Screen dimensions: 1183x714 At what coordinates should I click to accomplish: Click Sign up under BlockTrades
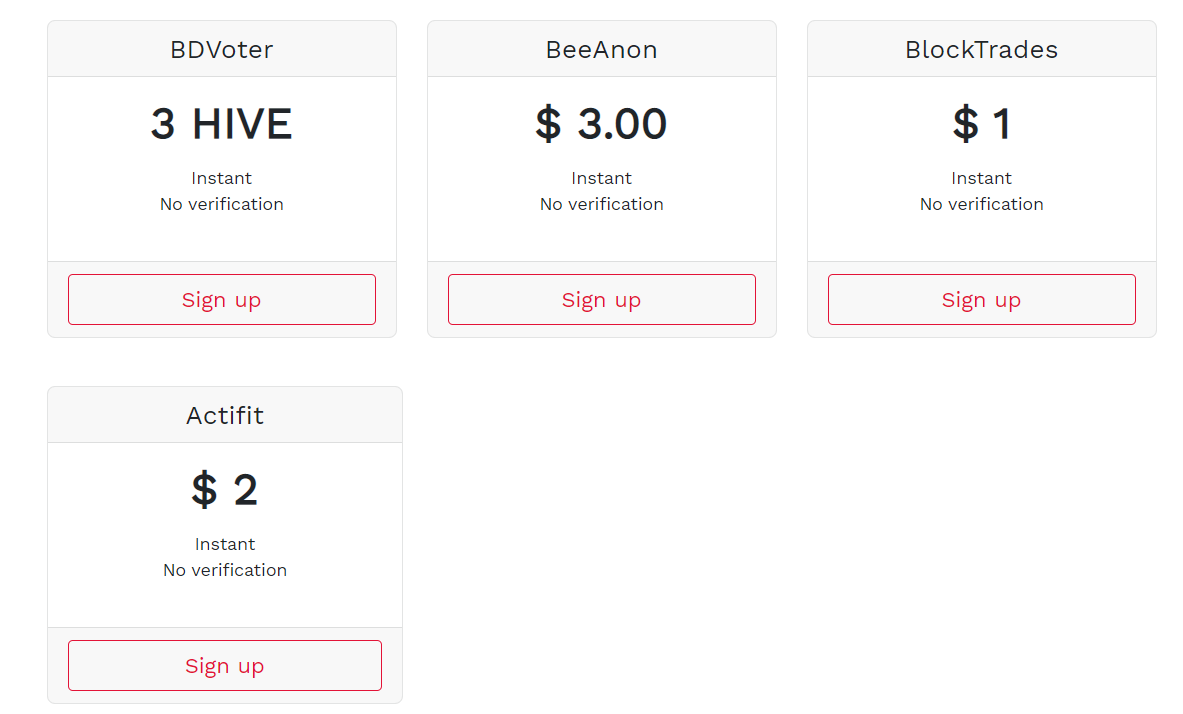982,300
